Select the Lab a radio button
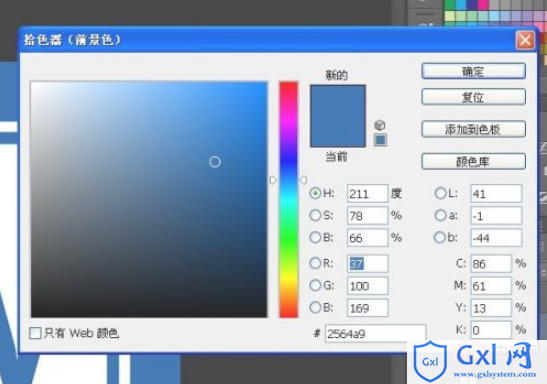Viewport: 547px width, 384px height. (x=440, y=215)
